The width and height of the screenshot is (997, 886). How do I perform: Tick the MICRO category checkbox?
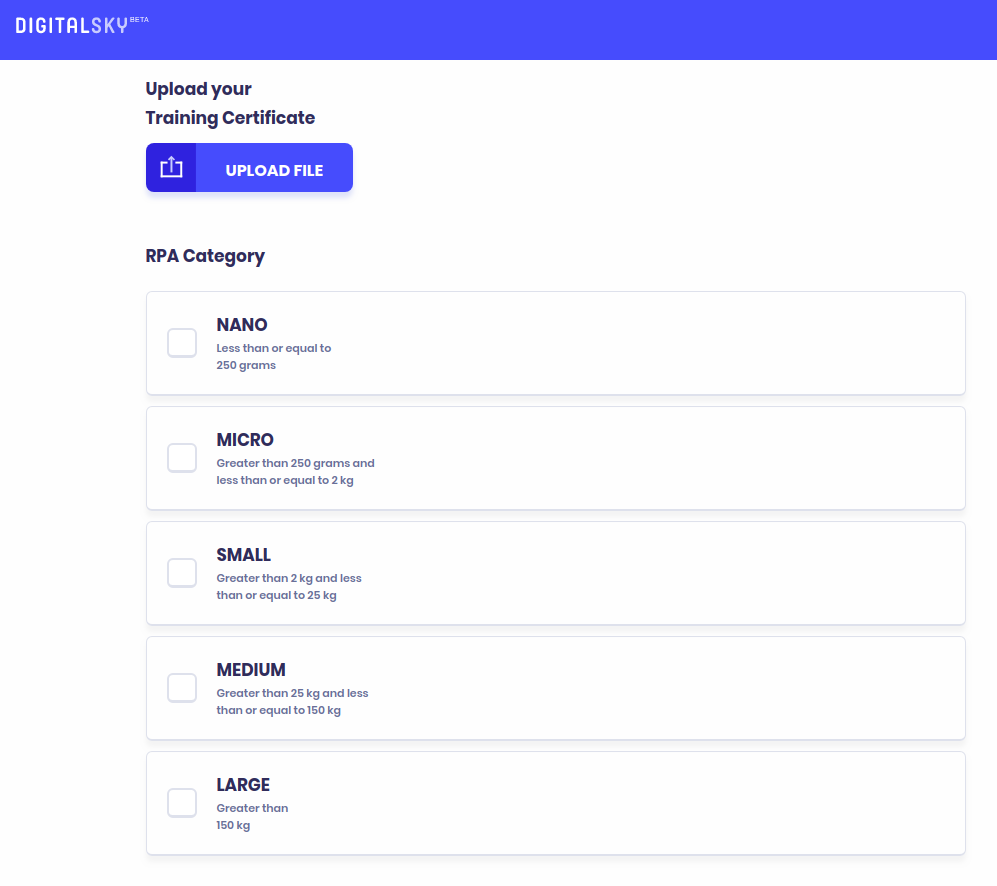(182, 458)
